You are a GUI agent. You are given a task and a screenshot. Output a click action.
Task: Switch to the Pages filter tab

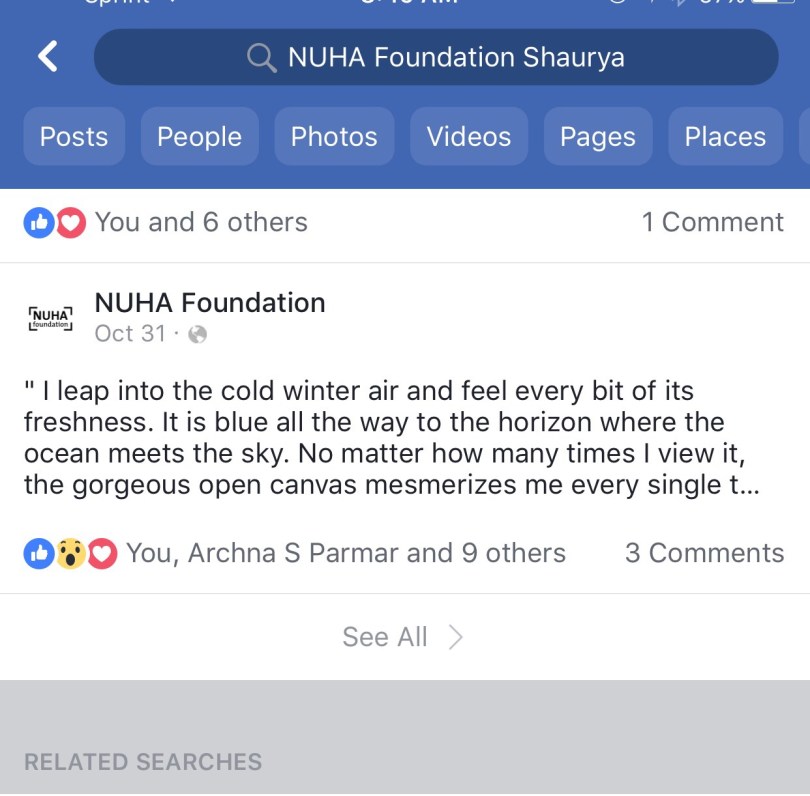coord(597,137)
